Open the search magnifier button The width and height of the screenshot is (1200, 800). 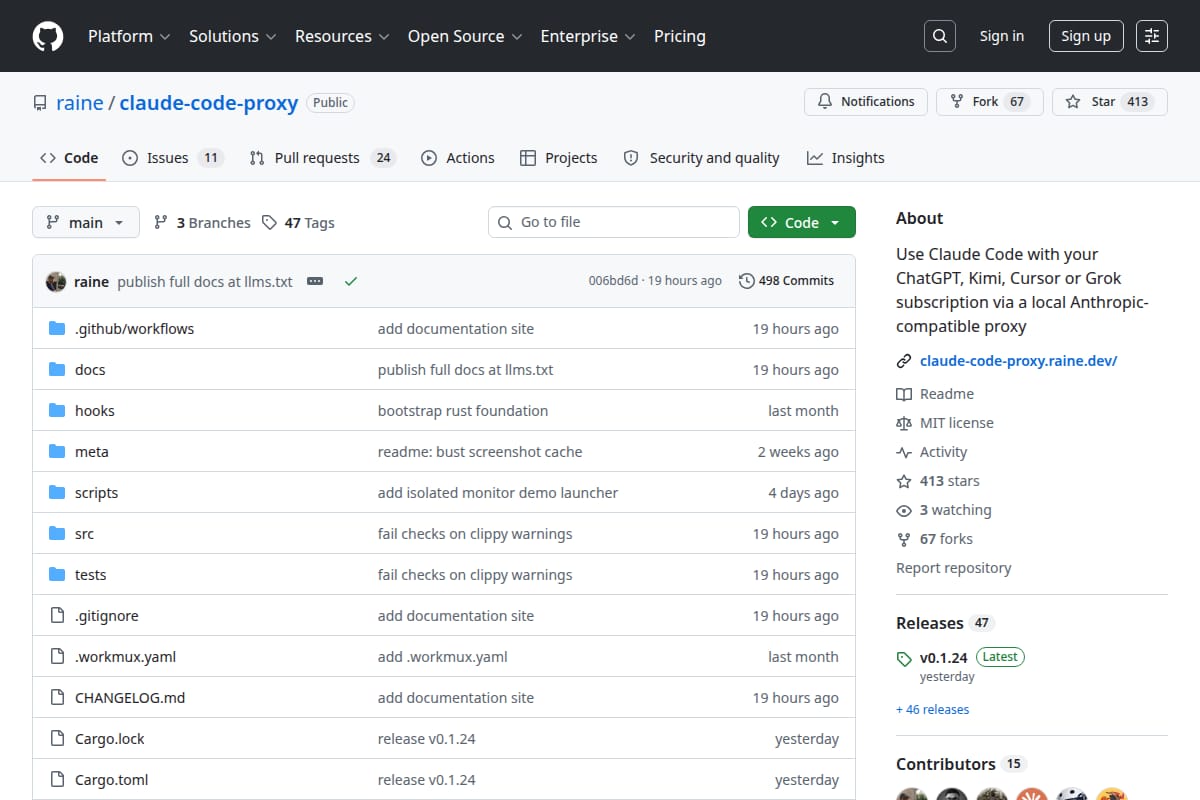tap(939, 36)
